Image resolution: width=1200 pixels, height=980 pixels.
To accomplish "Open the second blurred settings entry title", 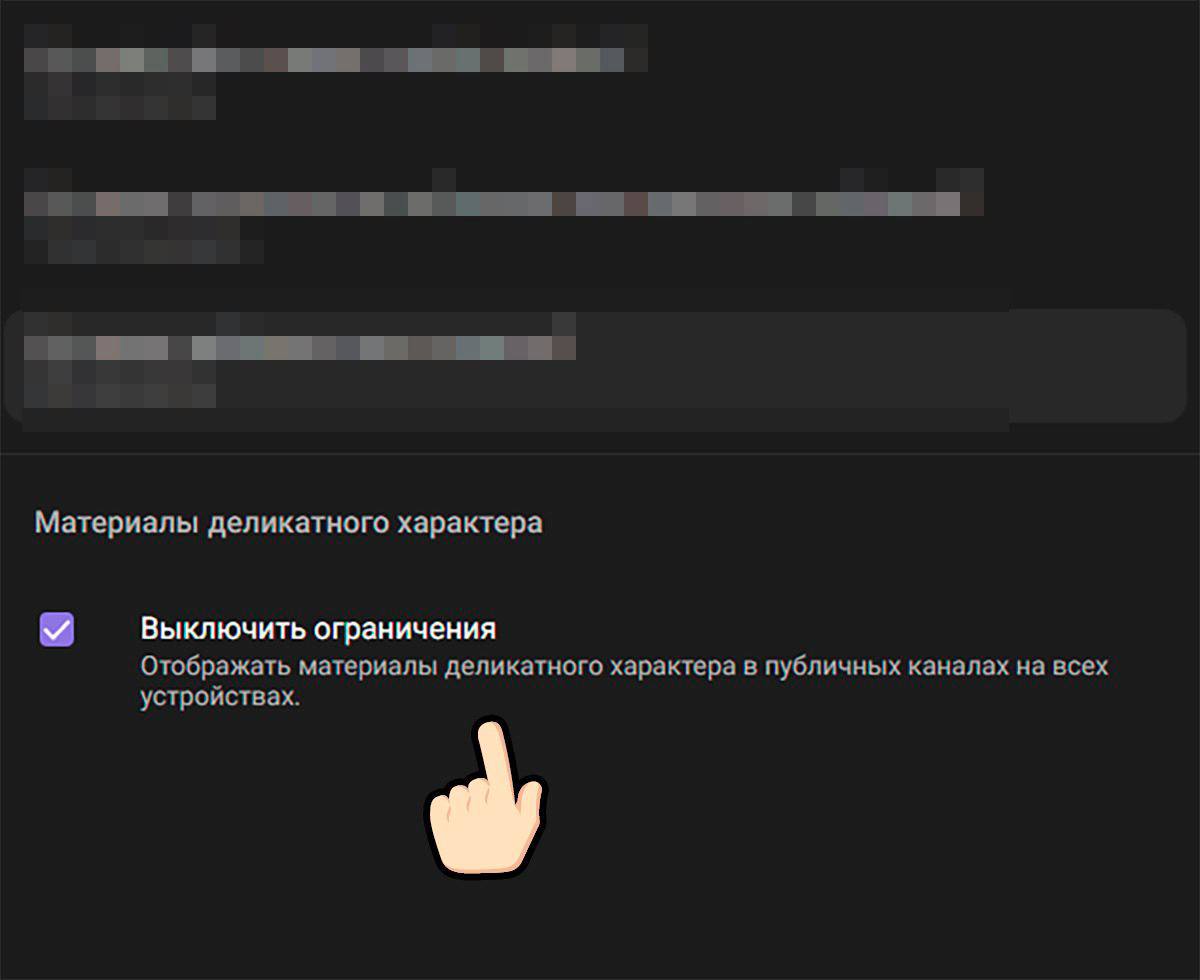I will pyautogui.click(x=503, y=204).
